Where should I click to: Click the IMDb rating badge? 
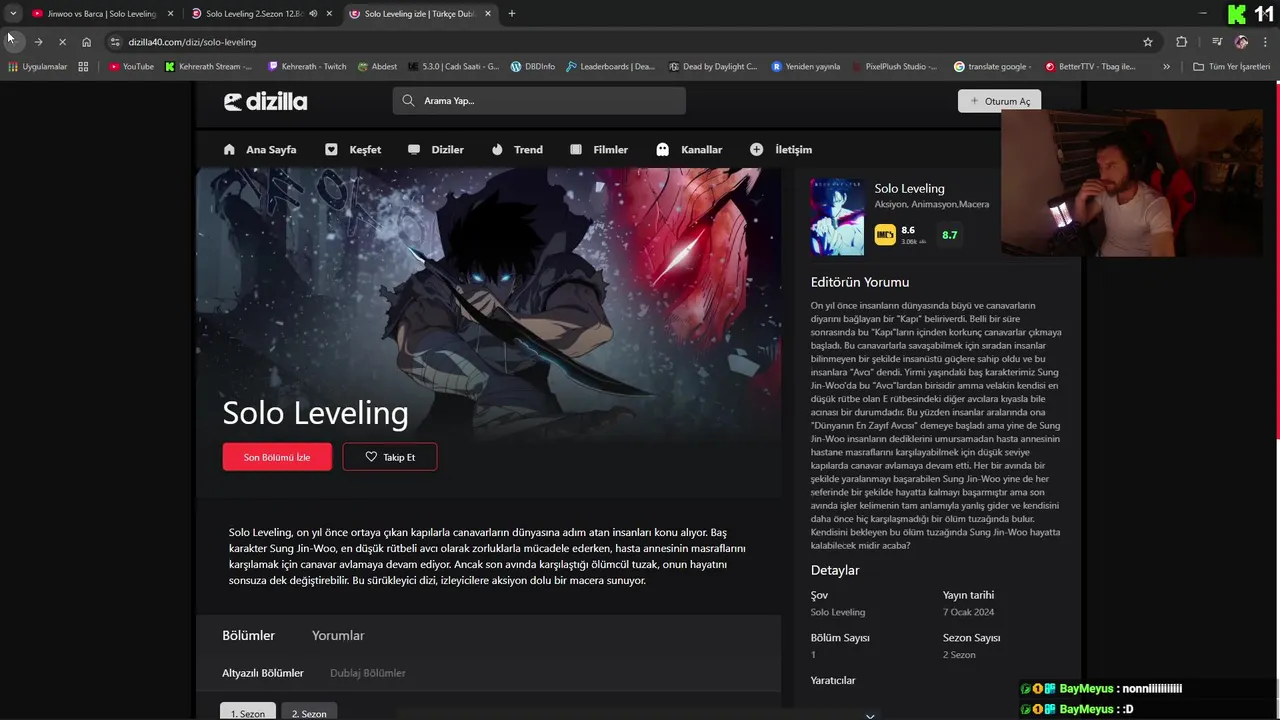pyautogui.click(x=885, y=235)
